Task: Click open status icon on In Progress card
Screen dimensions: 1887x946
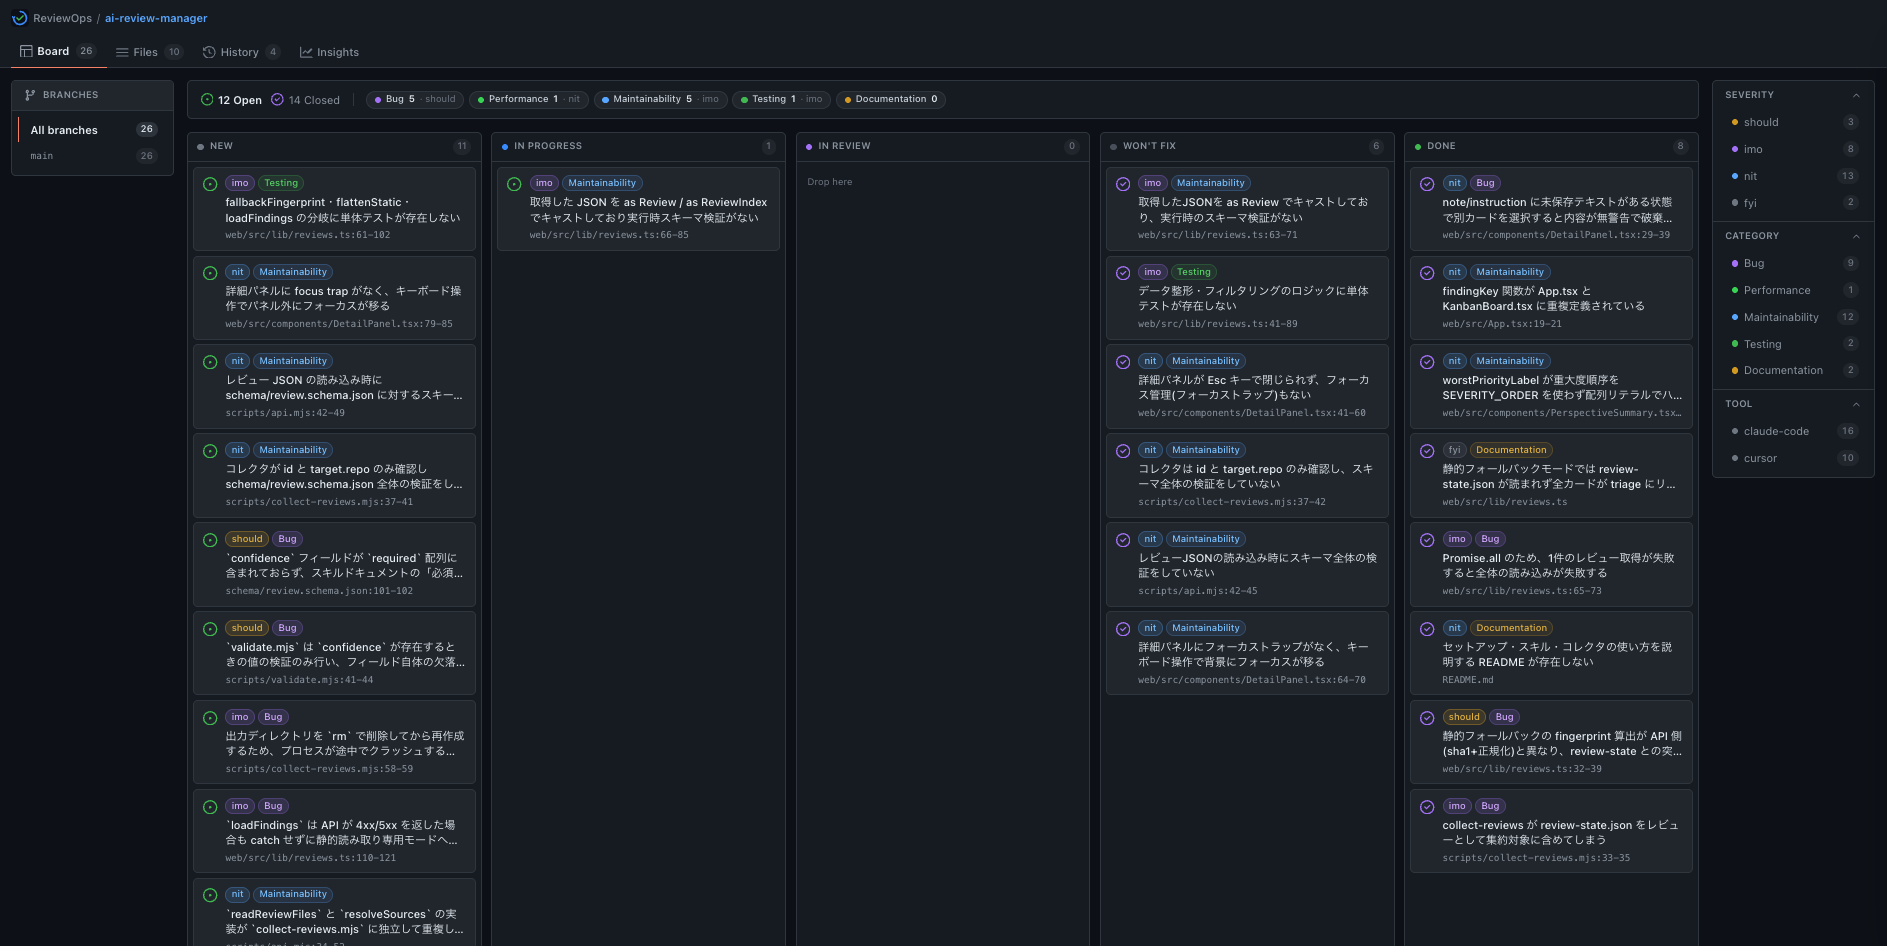Action: coord(514,184)
